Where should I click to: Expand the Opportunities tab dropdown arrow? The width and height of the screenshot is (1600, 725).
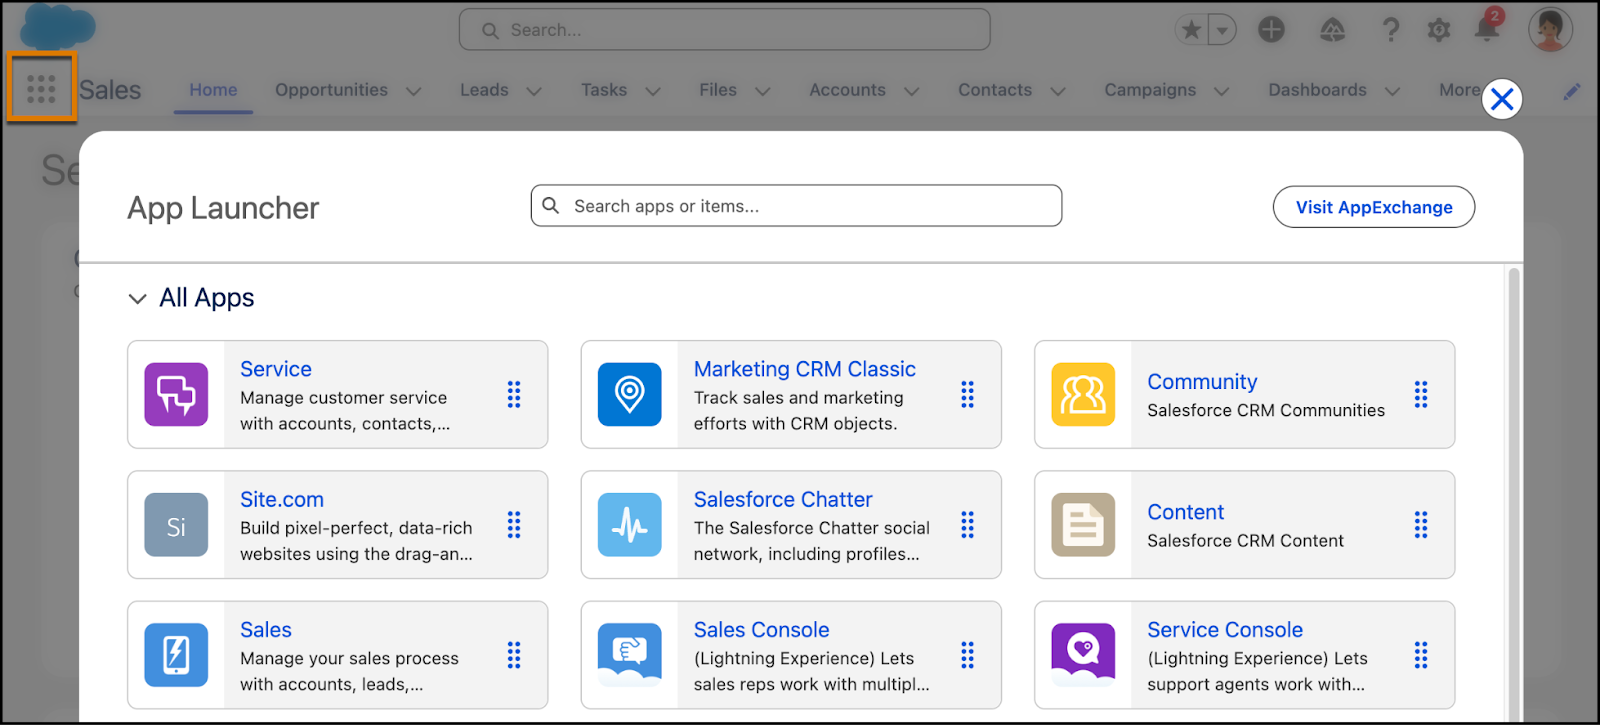413,91
